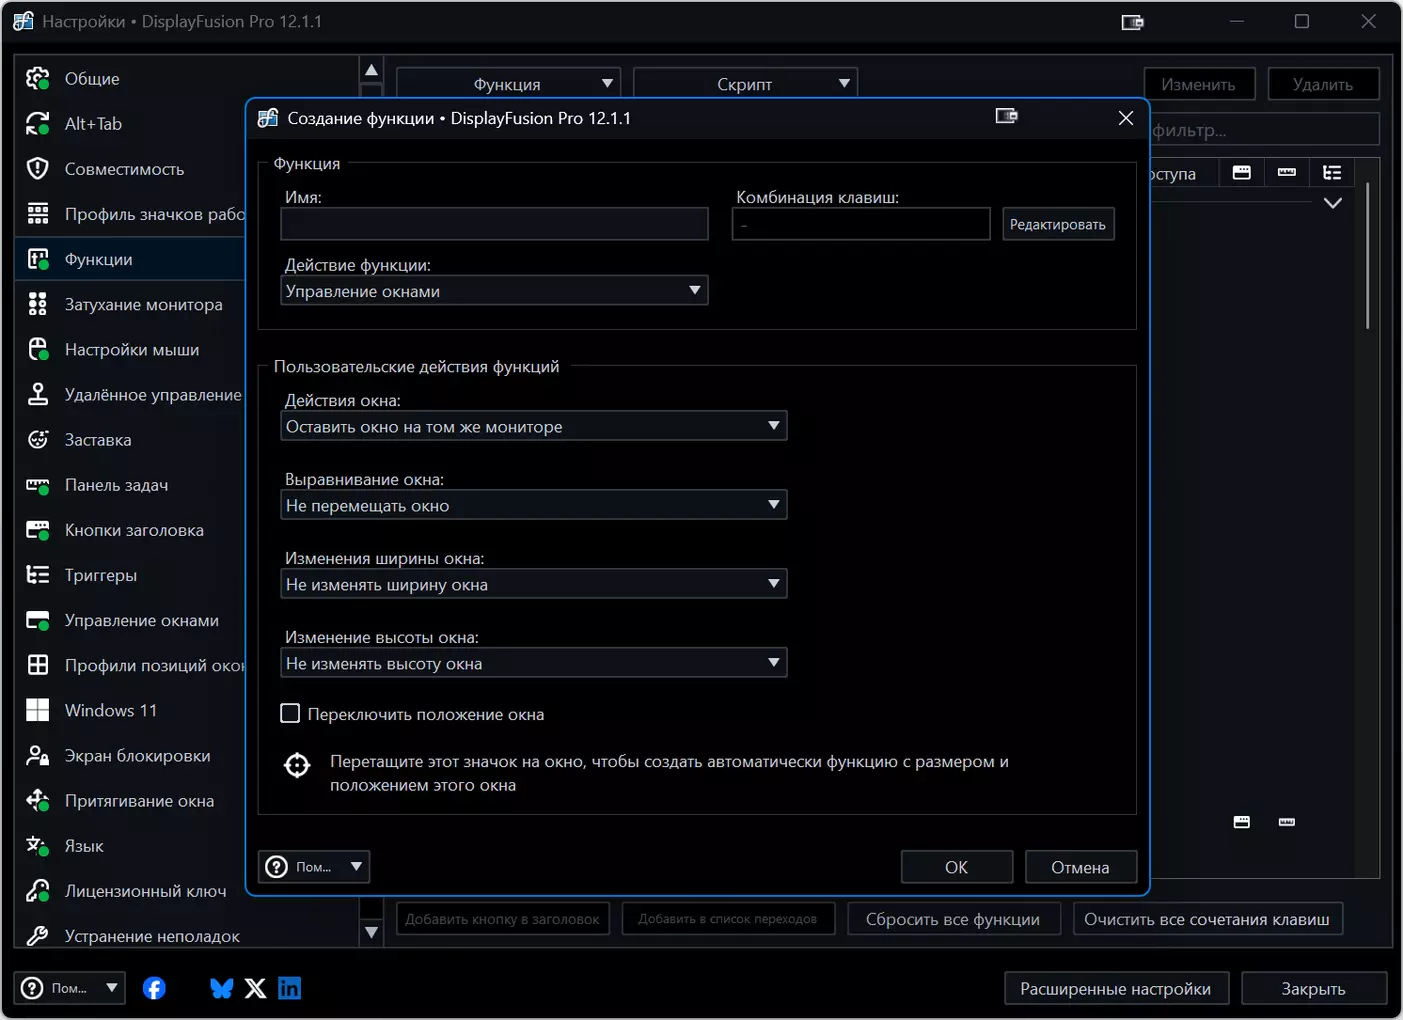
Task: Click the Профиль значков icon in sidebar
Action: pyautogui.click(x=38, y=213)
